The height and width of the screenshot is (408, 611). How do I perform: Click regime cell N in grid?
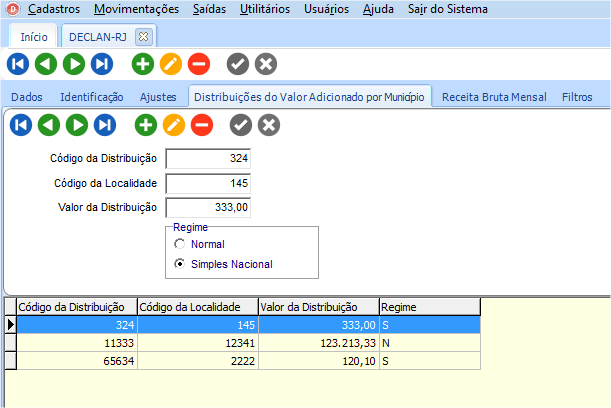(x=430, y=343)
